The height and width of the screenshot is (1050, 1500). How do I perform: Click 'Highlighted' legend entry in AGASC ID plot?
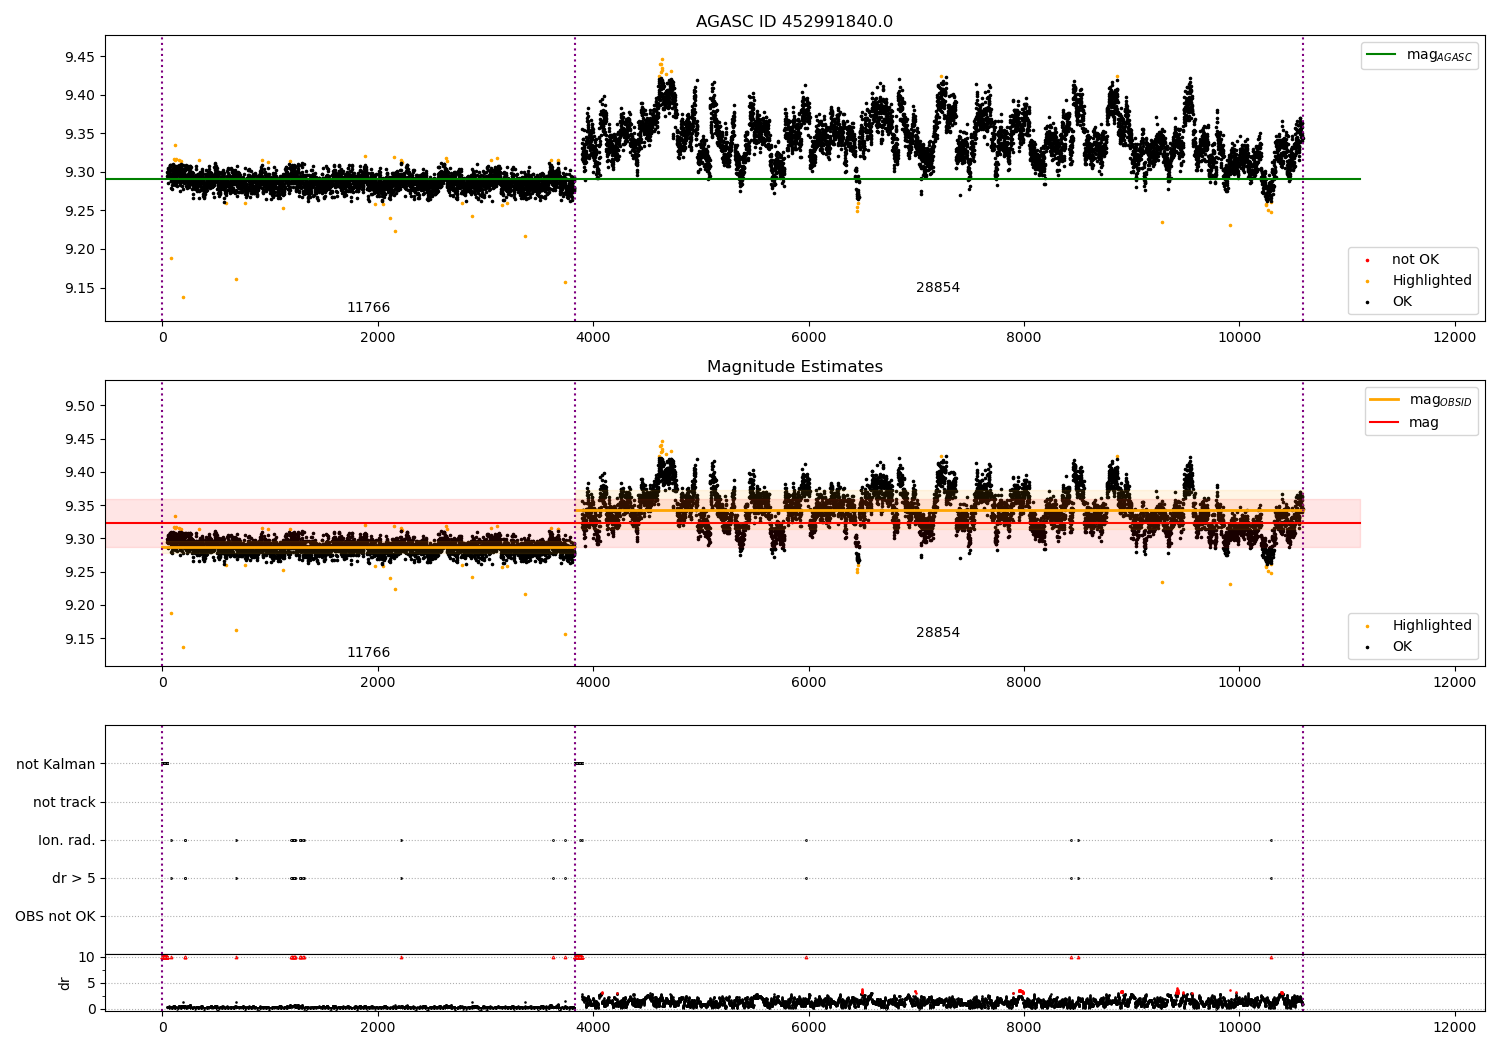[x=1432, y=281]
